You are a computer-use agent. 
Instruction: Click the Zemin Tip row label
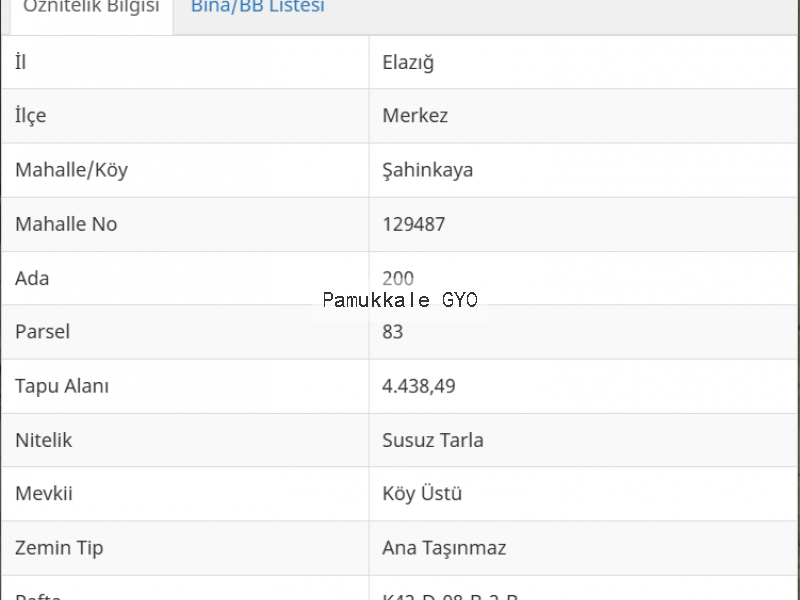click(x=59, y=548)
